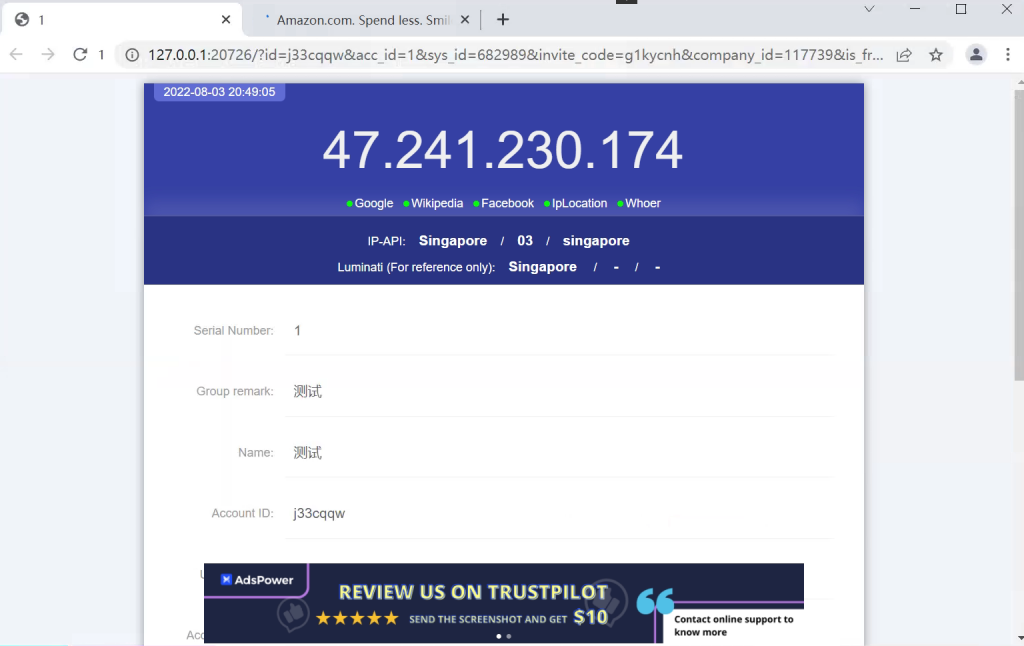Image resolution: width=1024 pixels, height=646 pixels.
Task: Click the Whoer link
Action: [x=642, y=203]
